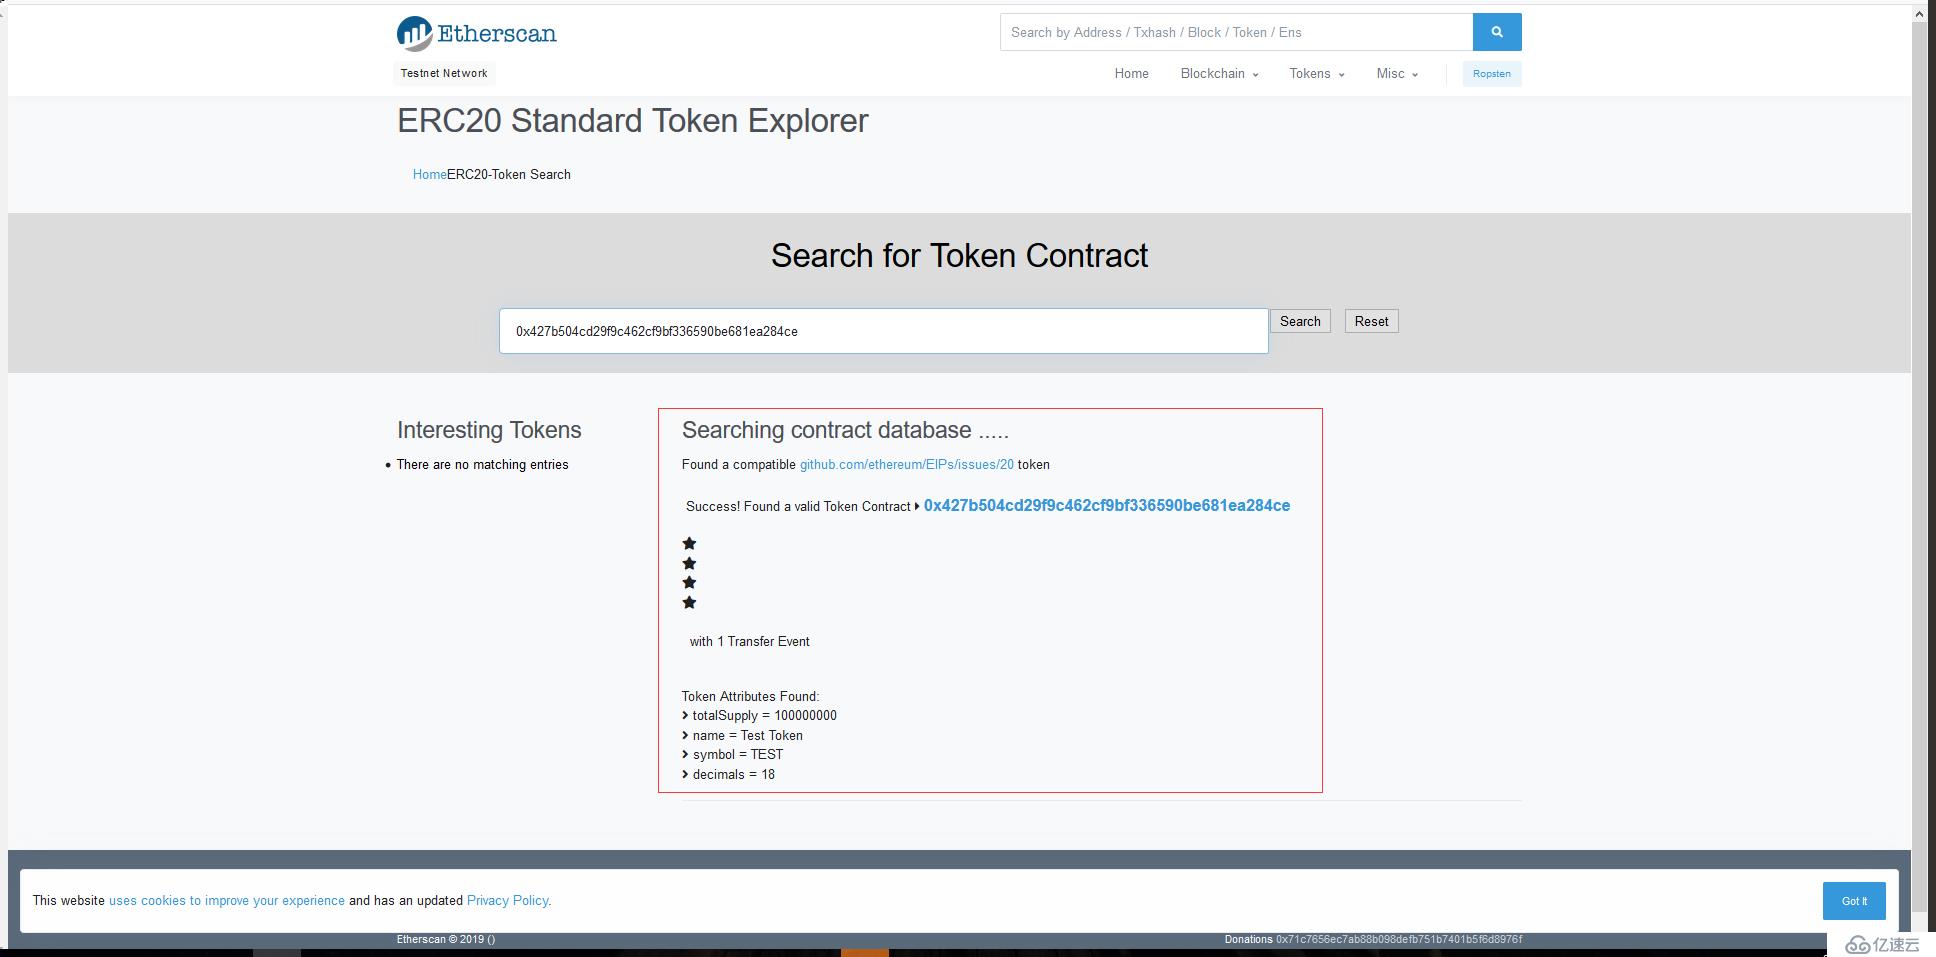Image resolution: width=1936 pixels, height=957 pixels.
Task: Click the token contract address input field
Action: pos(883,331)
